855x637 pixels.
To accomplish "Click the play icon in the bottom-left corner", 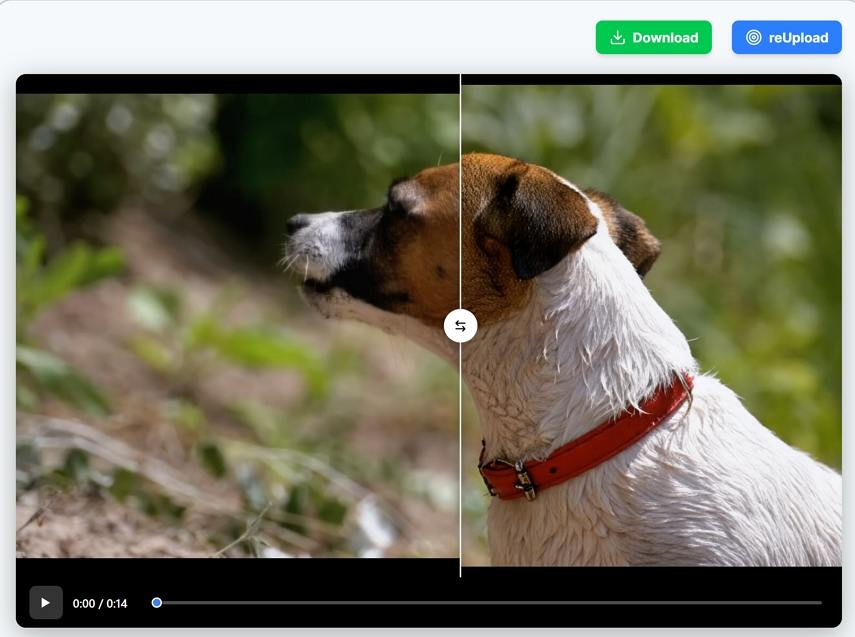I will 44,602.
